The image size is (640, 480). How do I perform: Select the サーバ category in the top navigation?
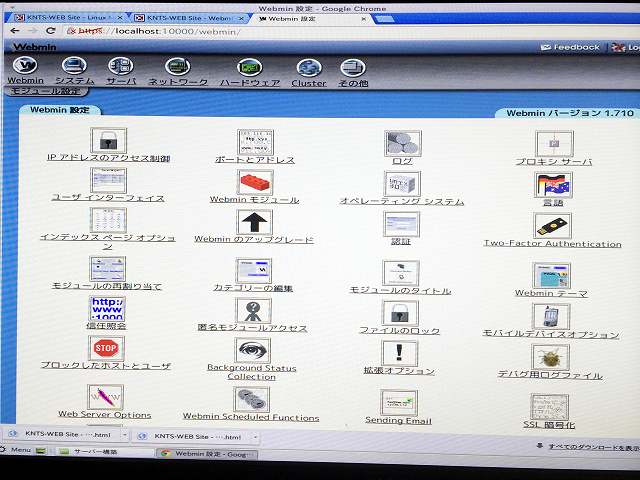pos(121,71)
